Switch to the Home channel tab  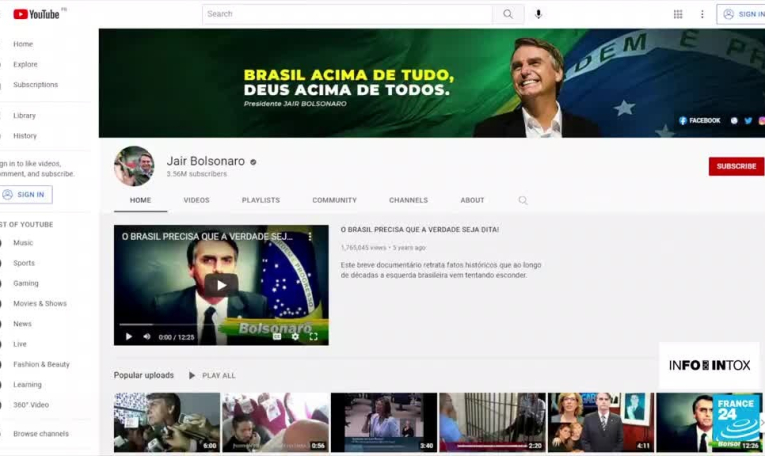point(141,200)
